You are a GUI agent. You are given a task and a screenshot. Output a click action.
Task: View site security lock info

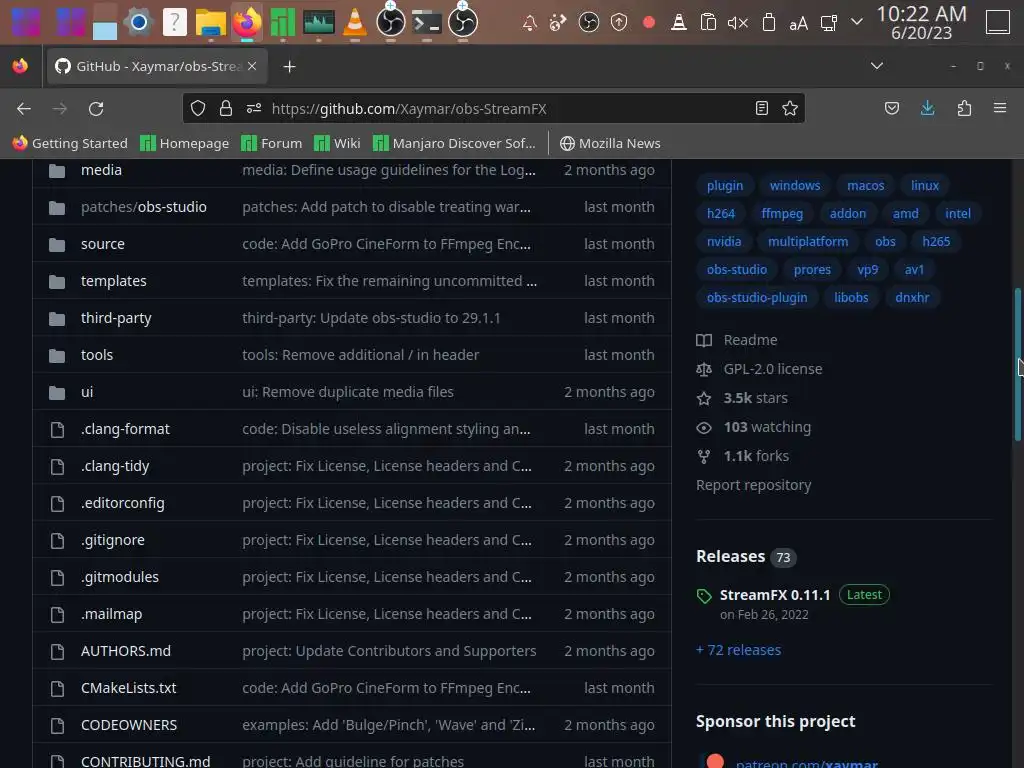tap(226, 108)
